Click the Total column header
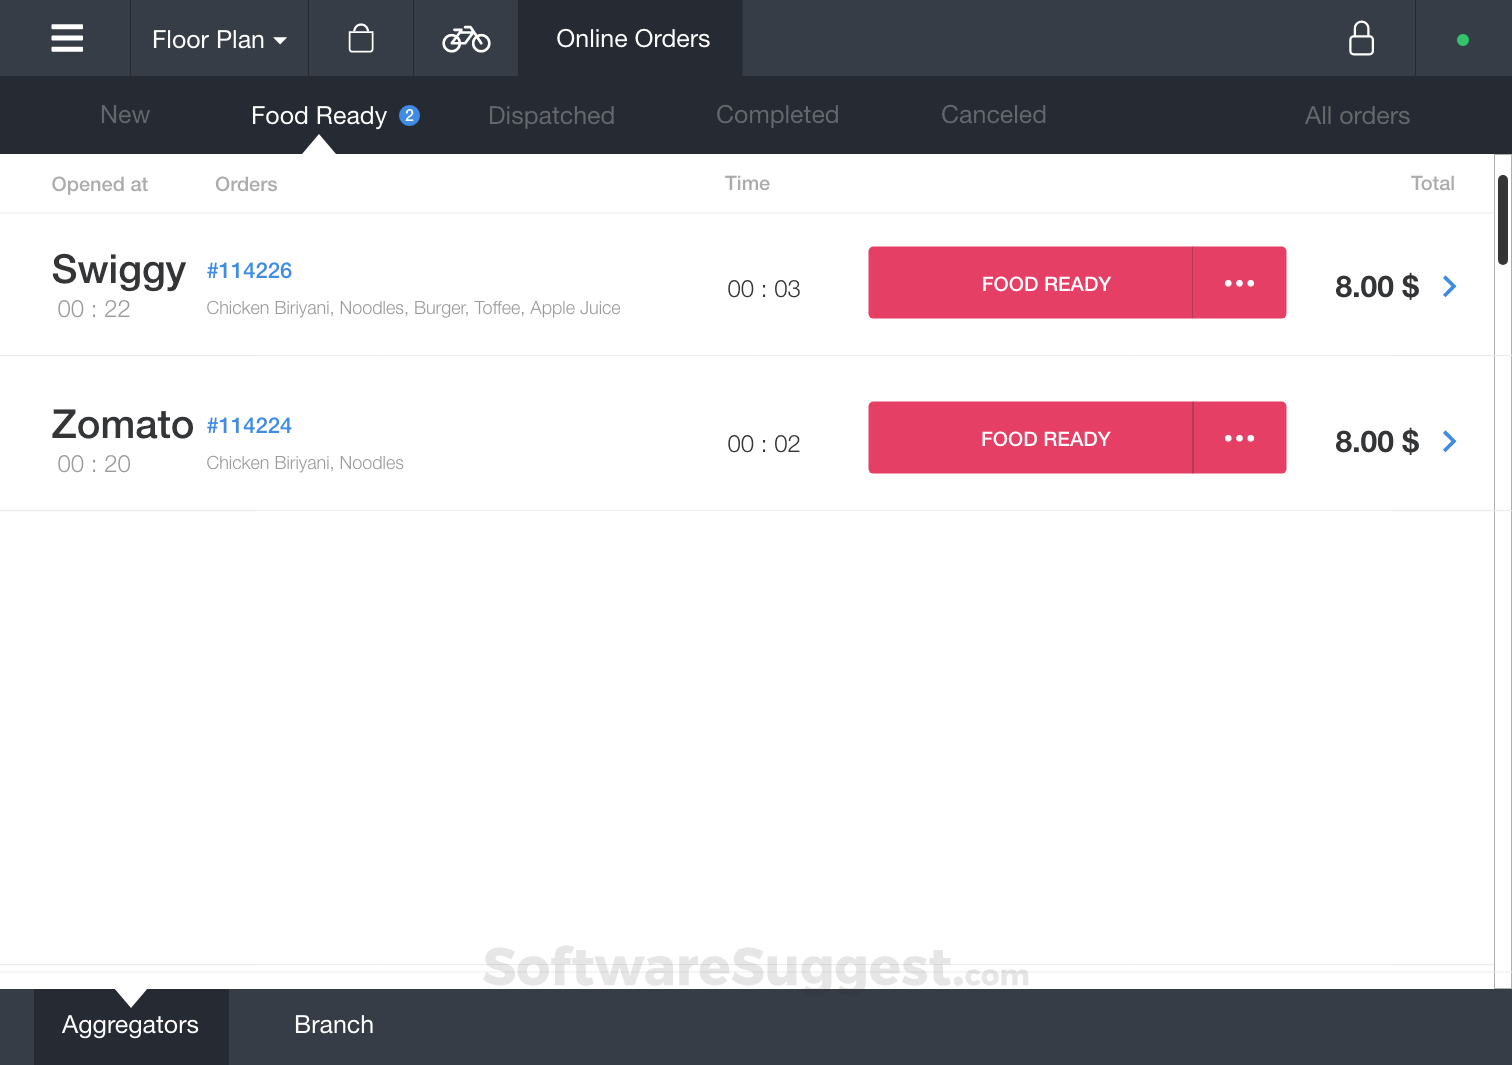1512x1065 pixels. click(1432, 183)
